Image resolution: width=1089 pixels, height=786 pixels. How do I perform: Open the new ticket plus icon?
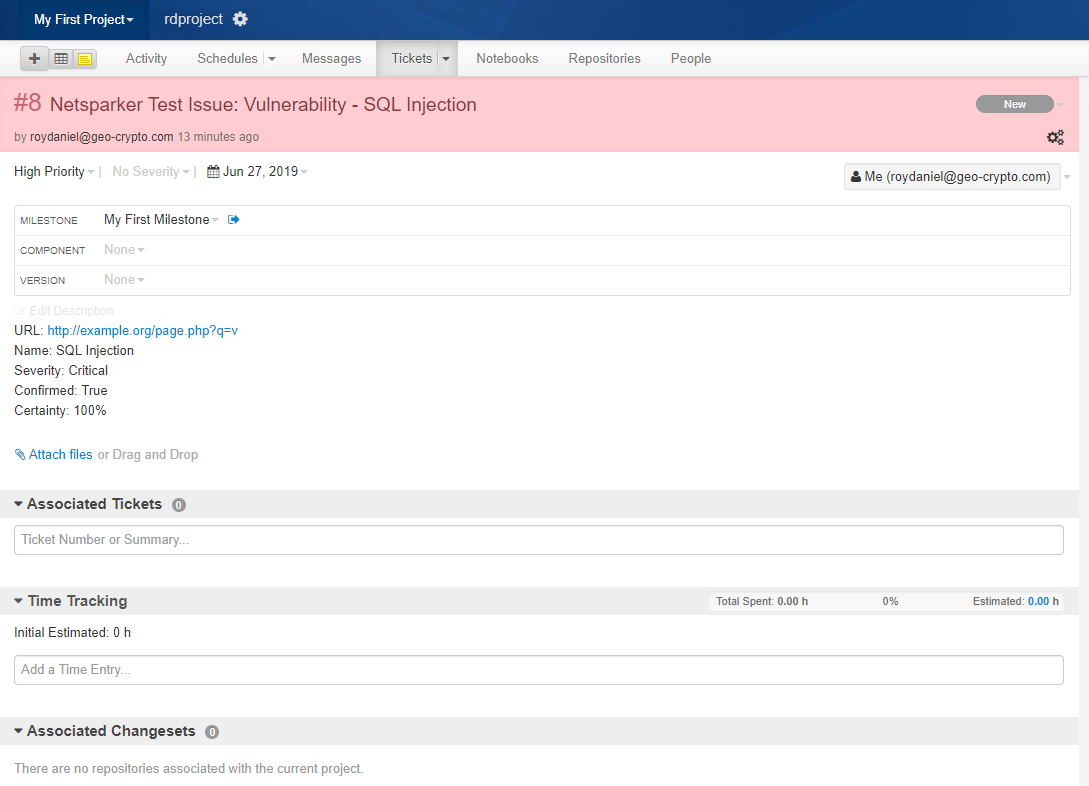point(34,58)
